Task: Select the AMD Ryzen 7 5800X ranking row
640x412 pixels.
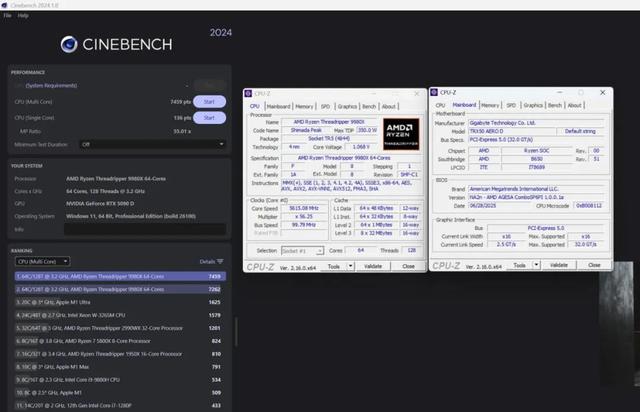Action: click(x=120, y=341)
